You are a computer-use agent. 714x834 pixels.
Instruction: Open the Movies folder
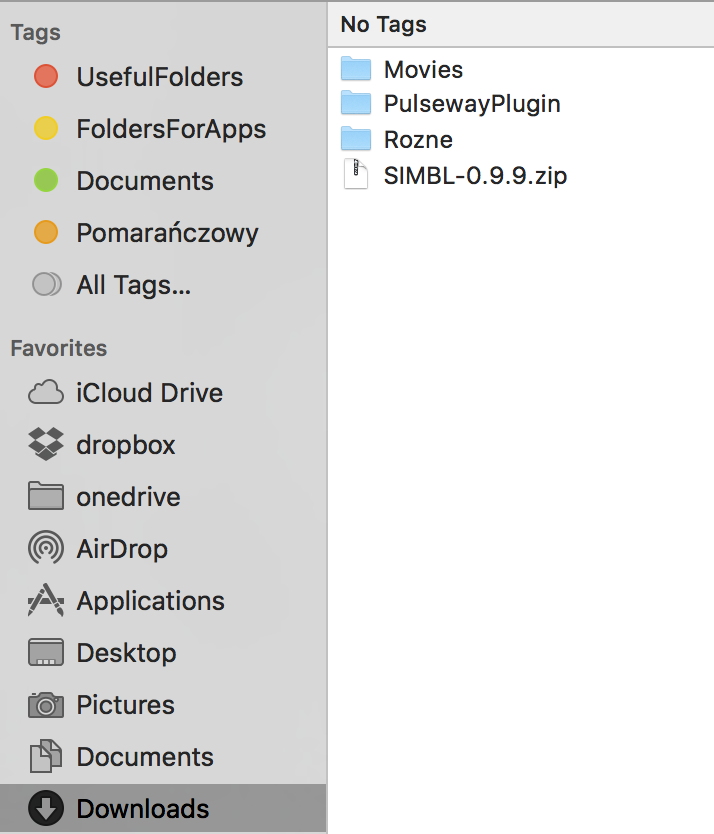pyautogui.click(x=424, y=69)
